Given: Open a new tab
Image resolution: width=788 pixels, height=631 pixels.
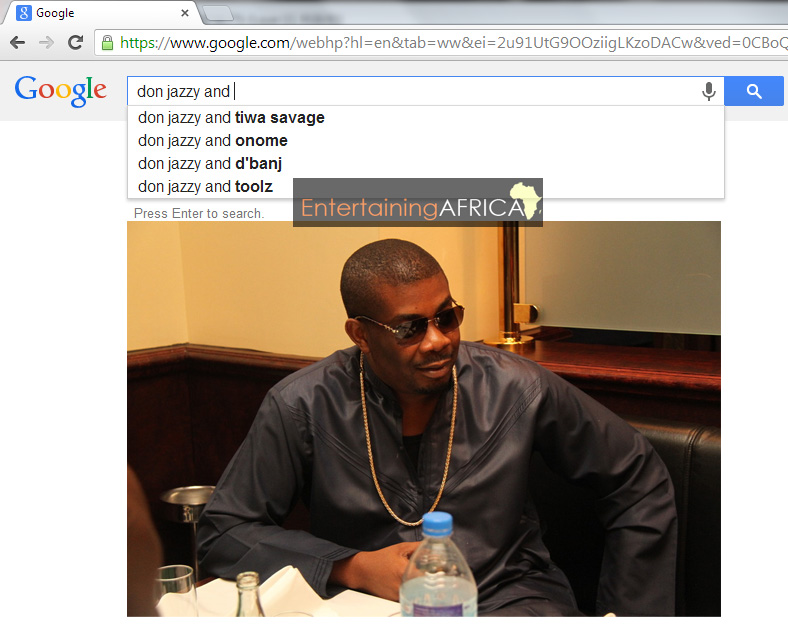Looking at the screenshot, I should tap(217, 13).
